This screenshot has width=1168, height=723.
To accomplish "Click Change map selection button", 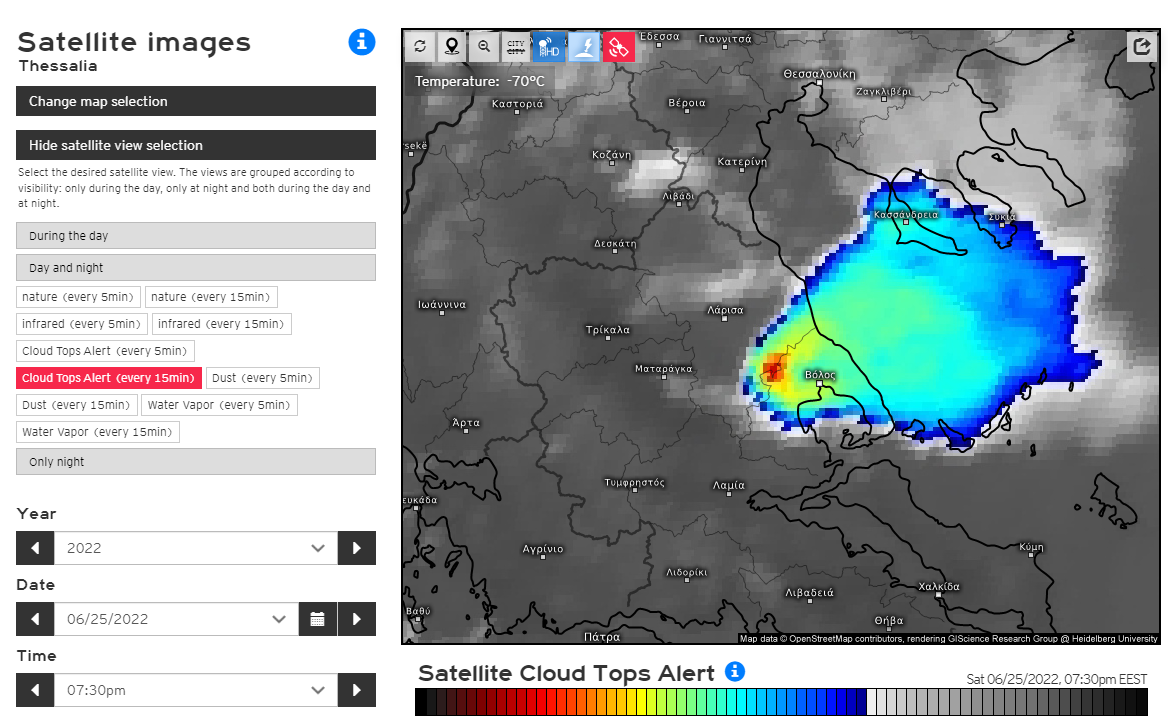I will click(196, 101).
